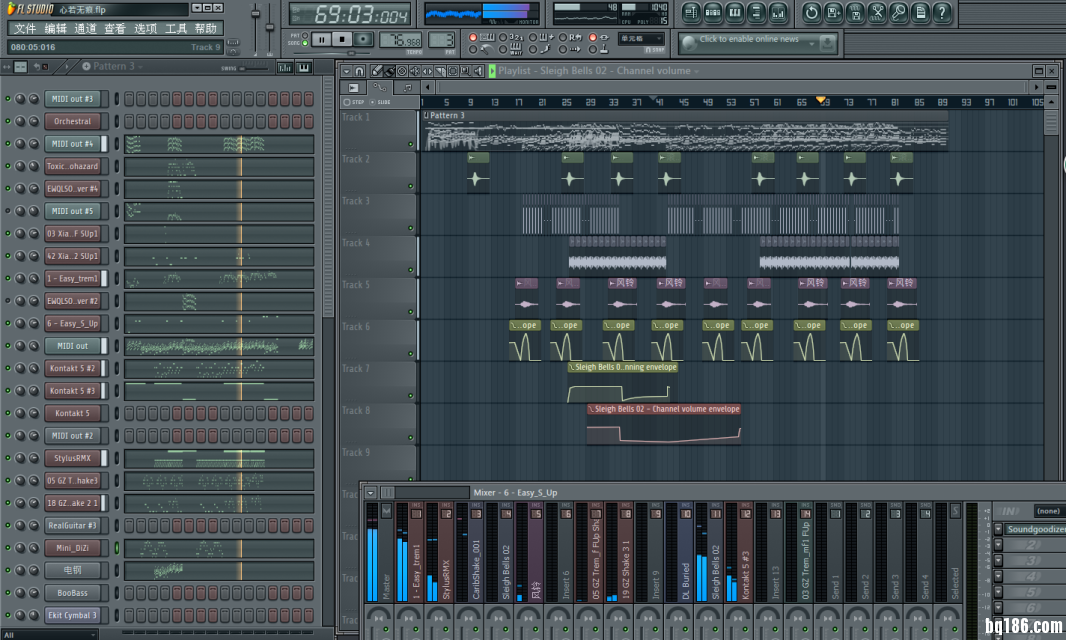Viewport: 1066px width, 640px height.
Task: Open the snap setting dropdown in toolbar
Action: 640,38
